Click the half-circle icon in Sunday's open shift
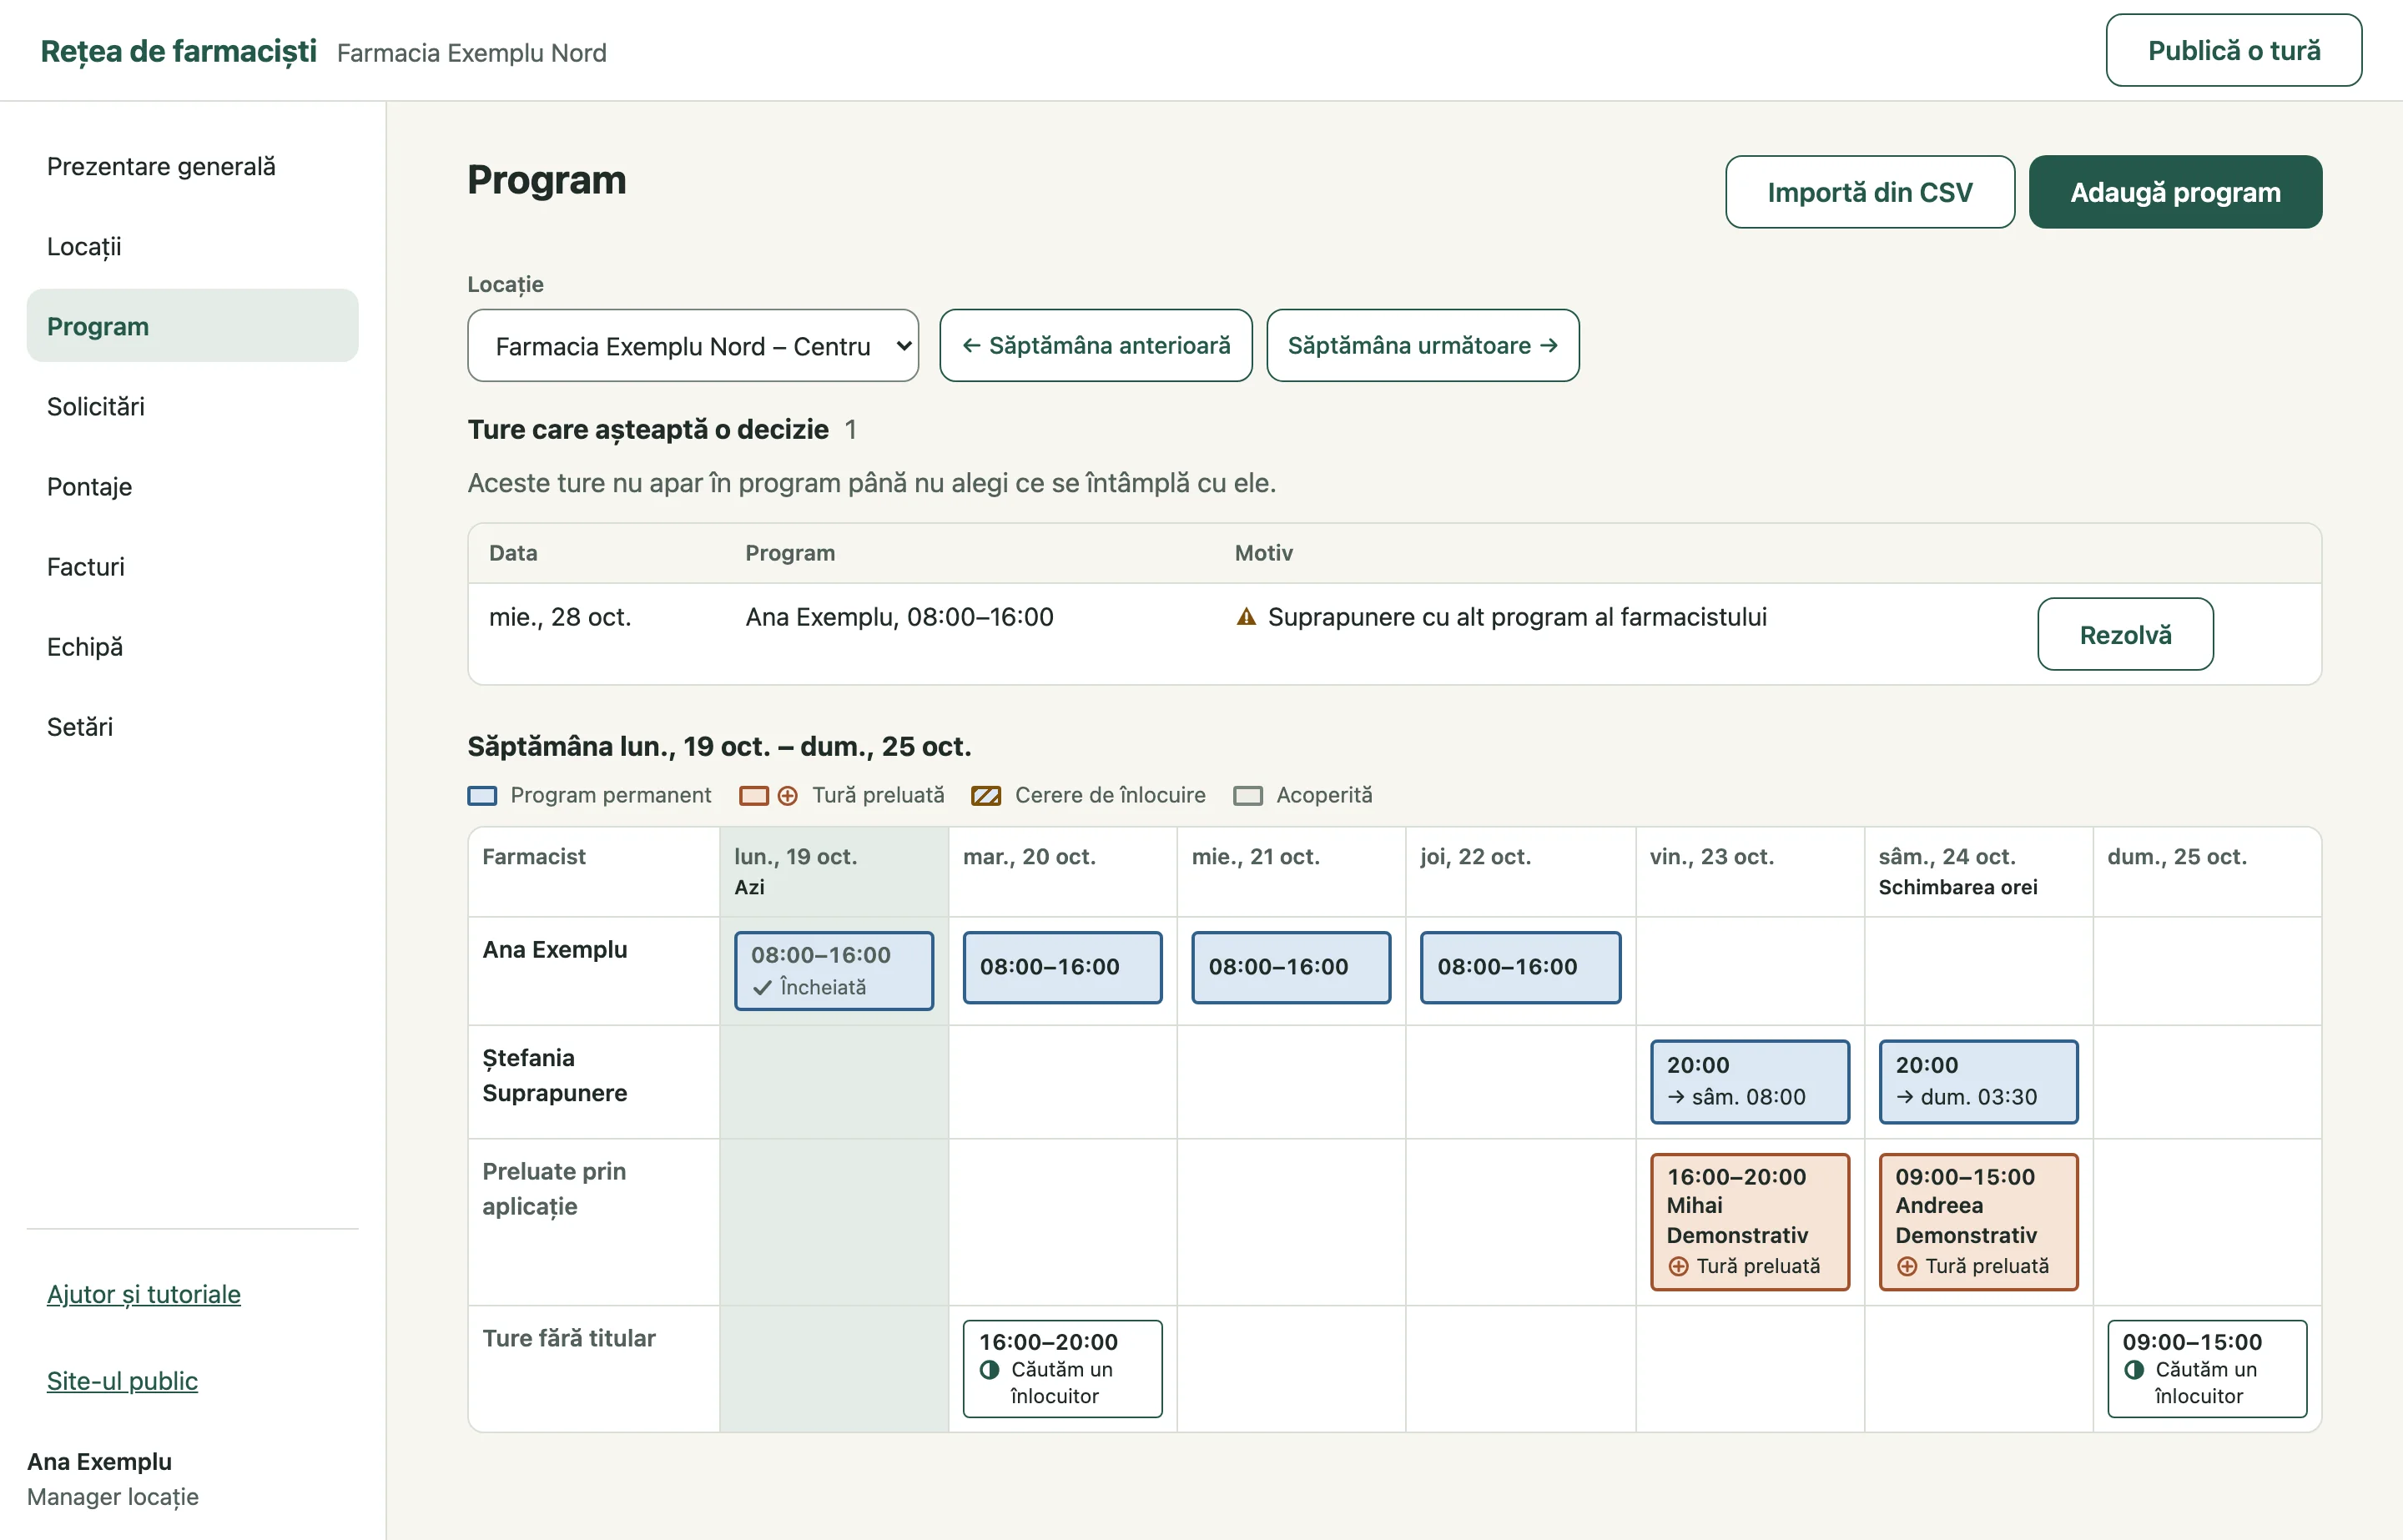2403x1540 pixels. pos(2134,1369)
